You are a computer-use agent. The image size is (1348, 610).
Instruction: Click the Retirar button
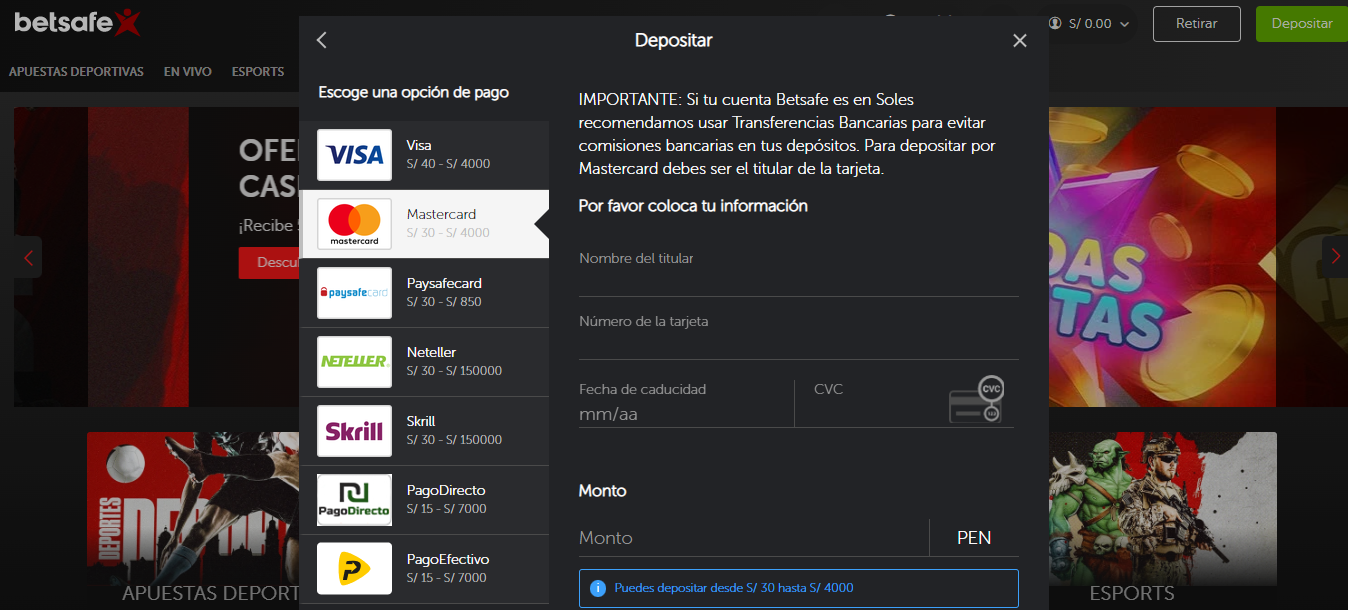pos(1196,23)
